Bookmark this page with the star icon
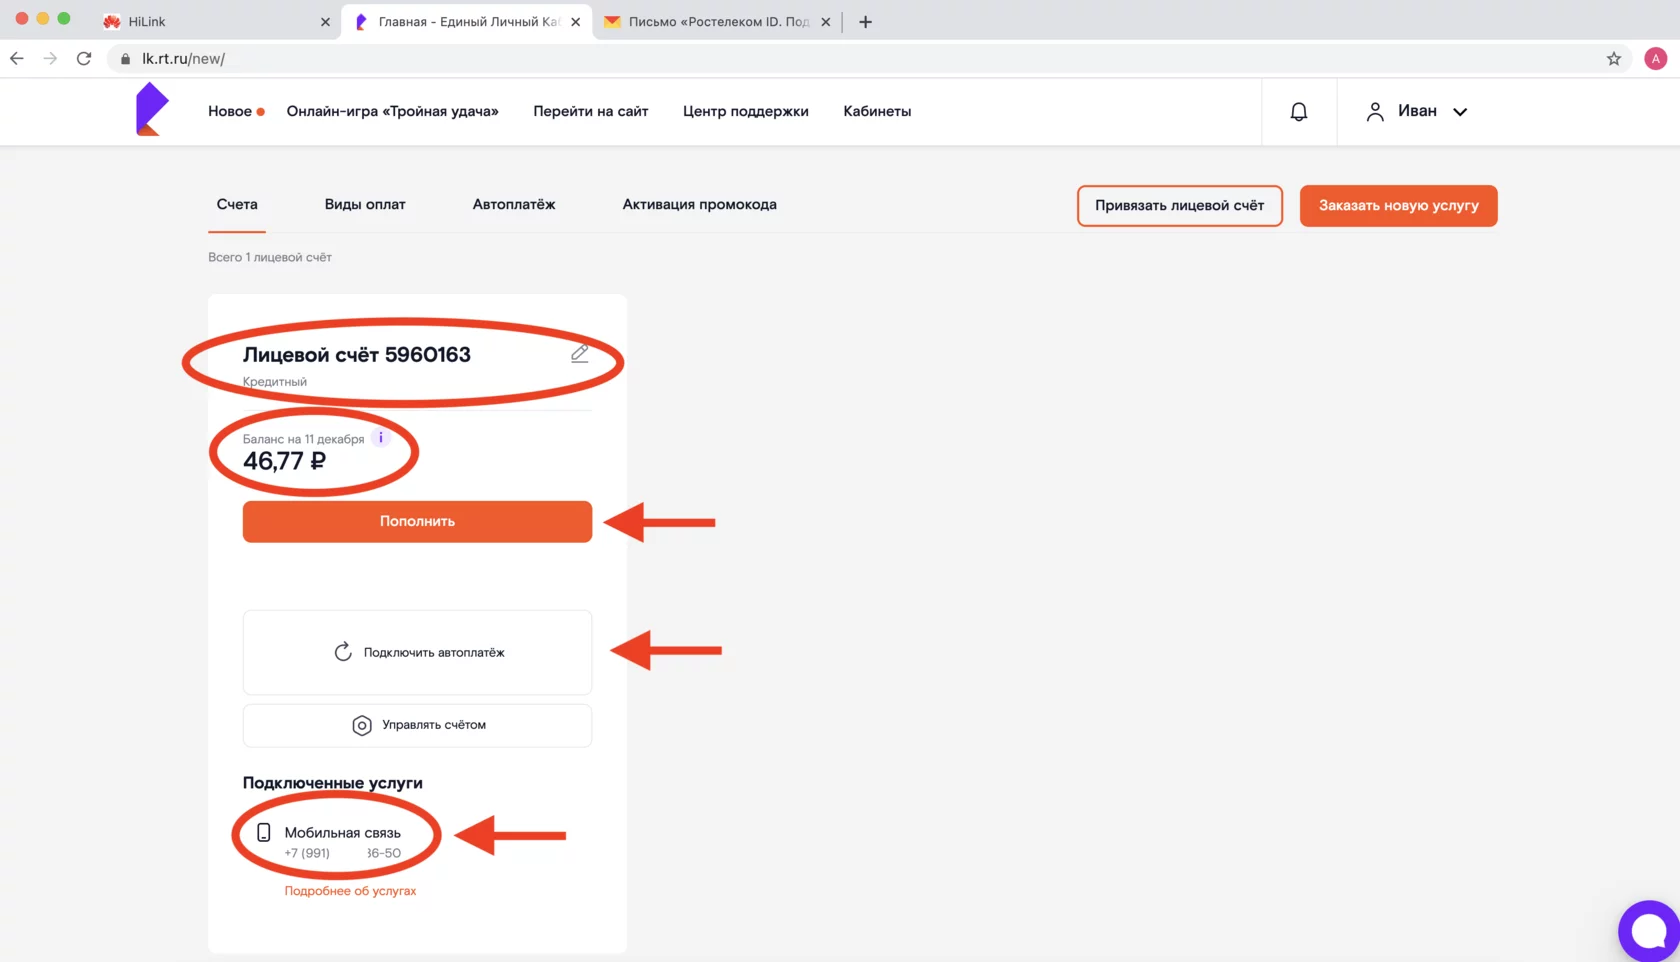 1613,59
